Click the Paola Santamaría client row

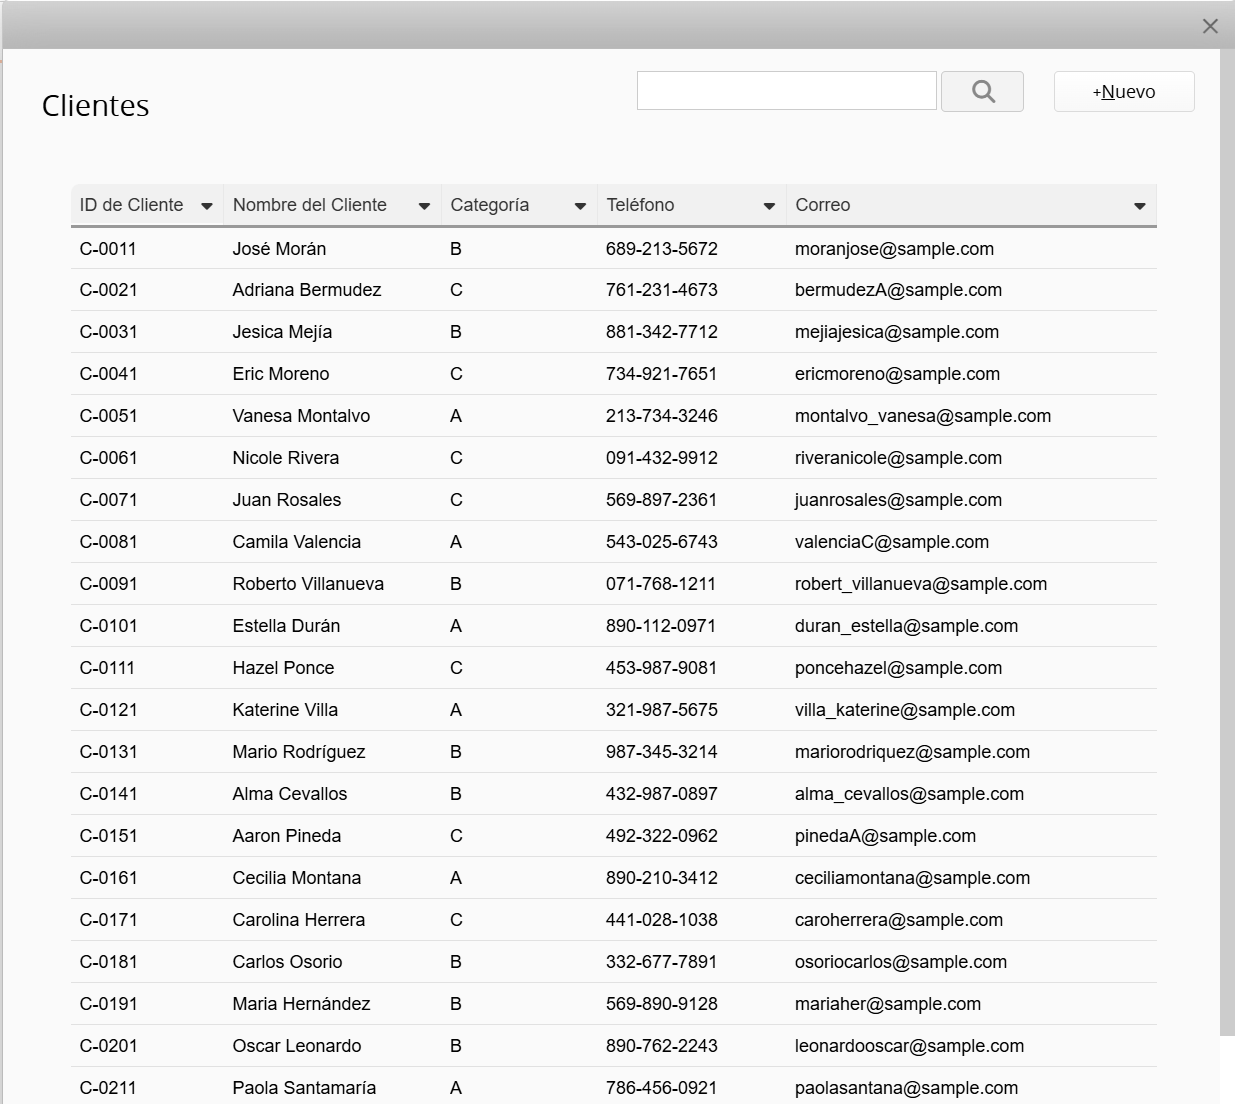[304, 1088]
